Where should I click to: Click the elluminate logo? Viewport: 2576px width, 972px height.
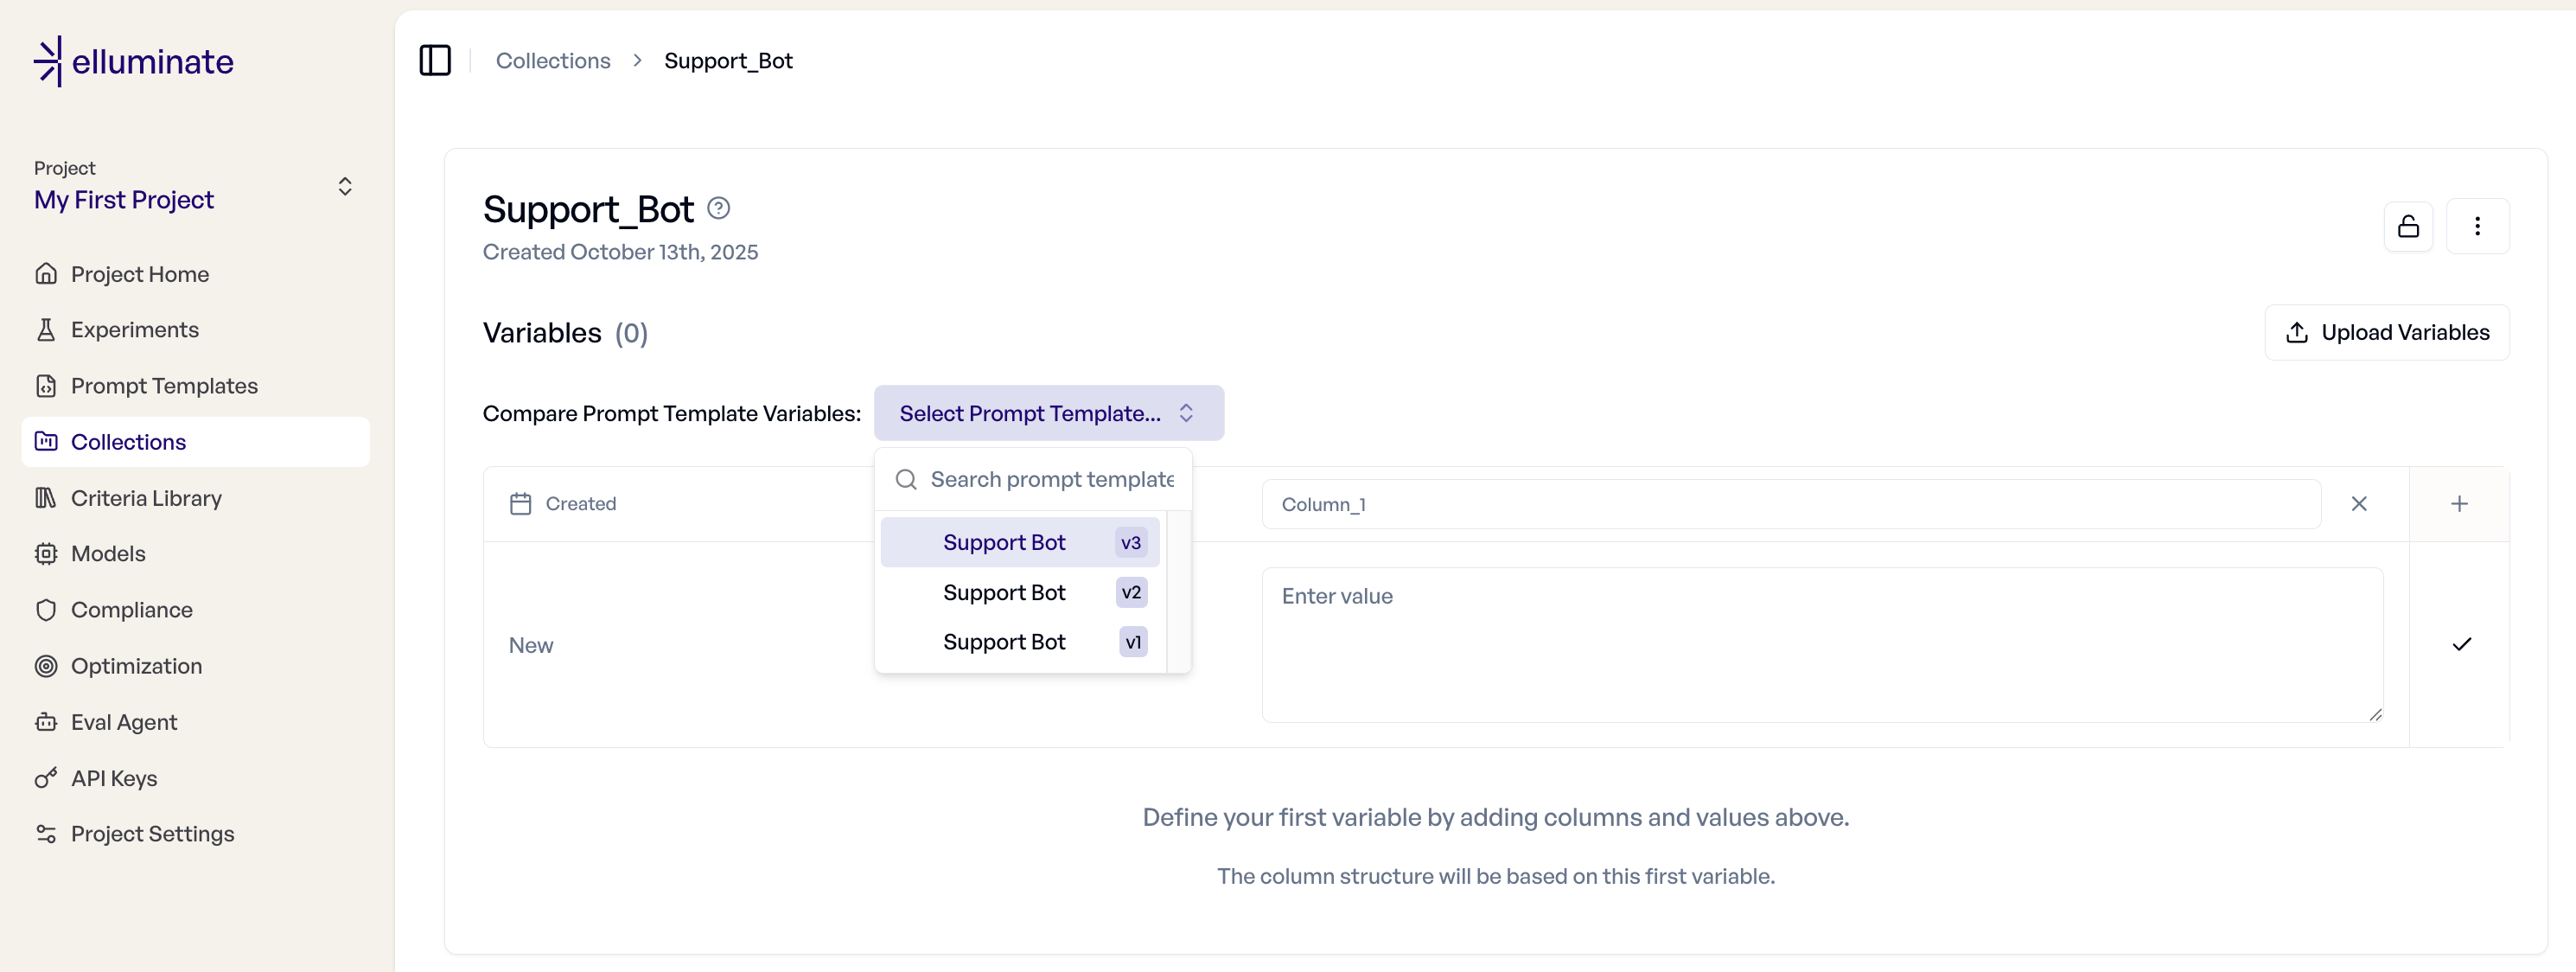pyautogui.click(x=134, y=61)
